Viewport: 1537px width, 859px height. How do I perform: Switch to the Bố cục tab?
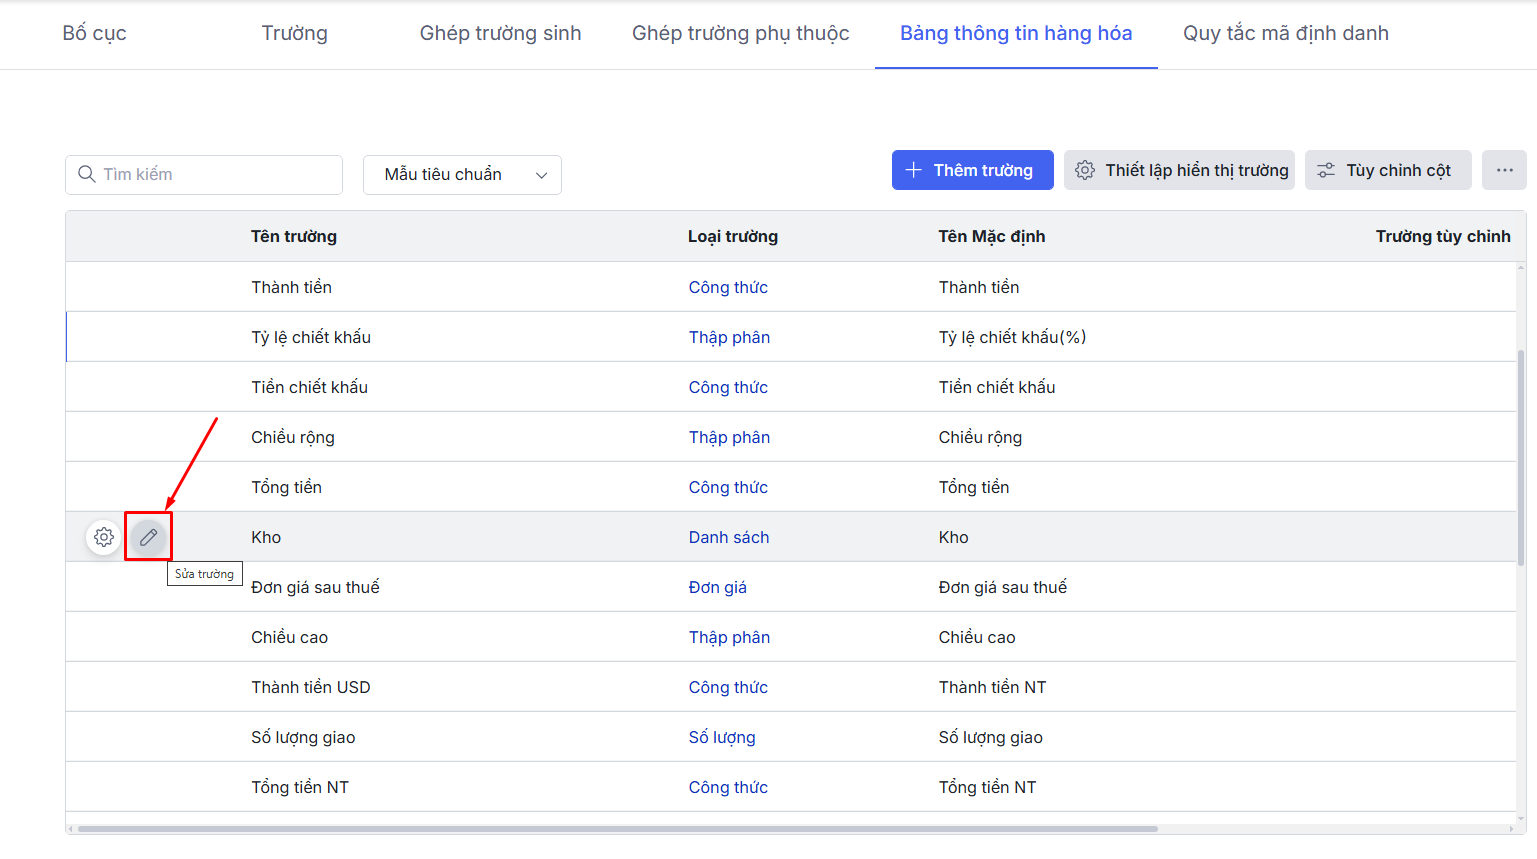coord(94,33)
